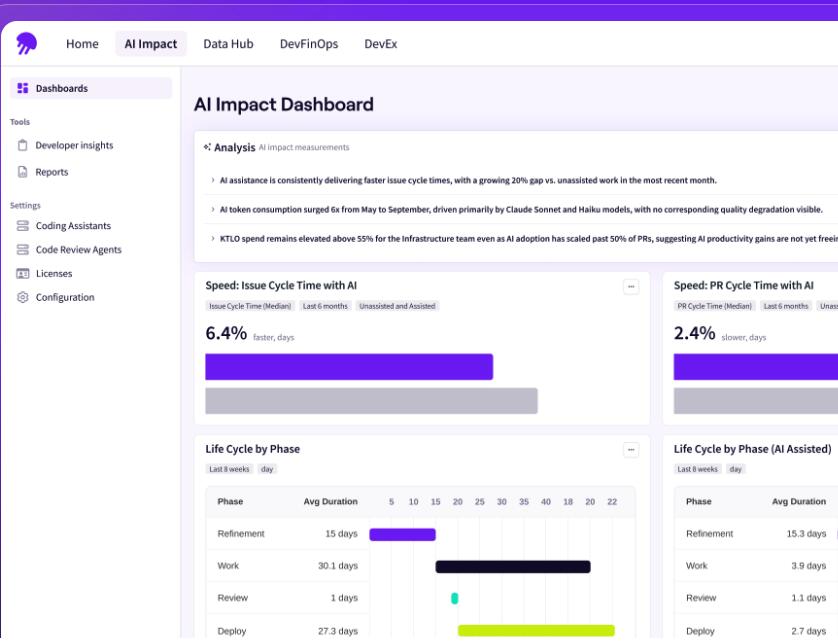Click the Dashboards grid icon

click(x=22, y=88)
